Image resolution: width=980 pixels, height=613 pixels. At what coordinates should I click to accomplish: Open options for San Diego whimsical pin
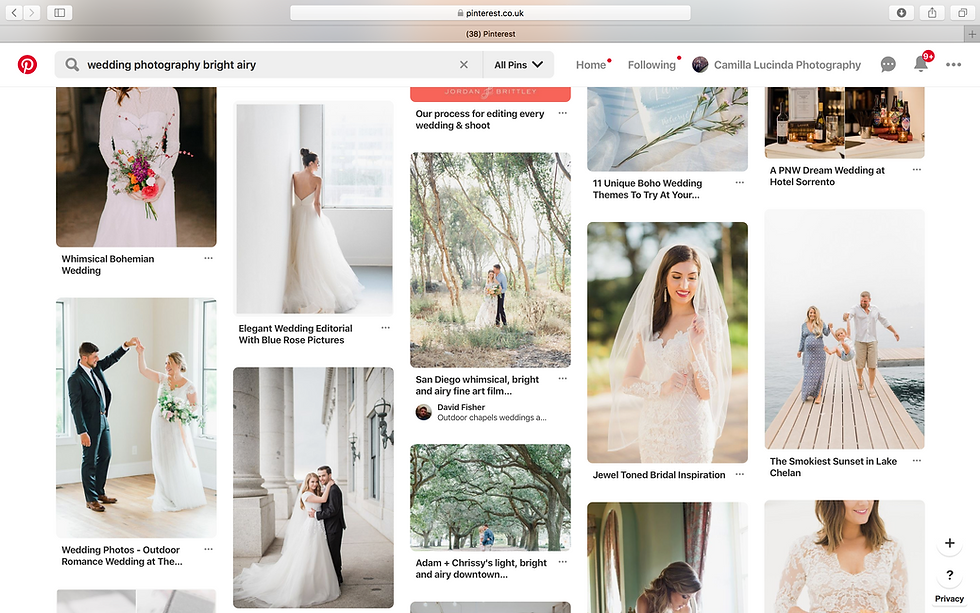click(562, 379)
